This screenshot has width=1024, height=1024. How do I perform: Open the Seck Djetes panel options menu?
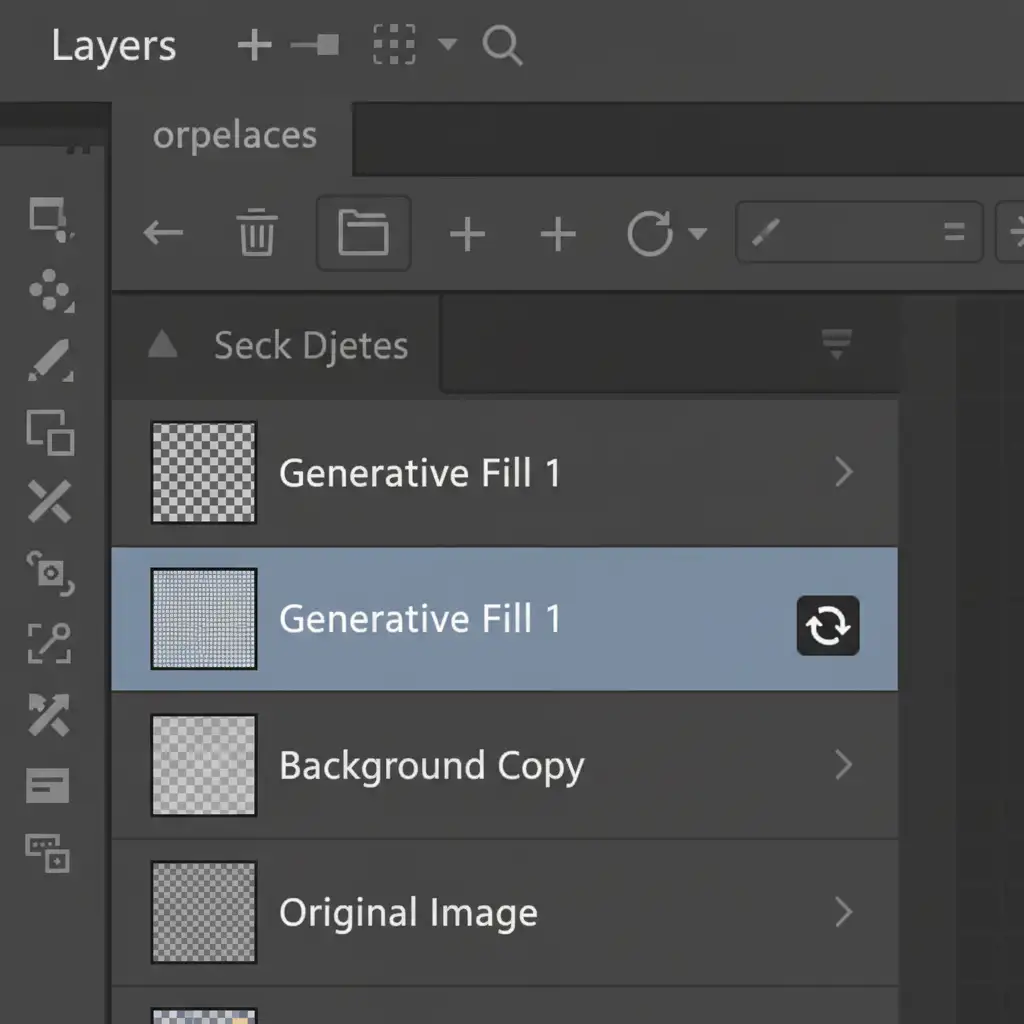pyautogui.click(x=836, y=344)
